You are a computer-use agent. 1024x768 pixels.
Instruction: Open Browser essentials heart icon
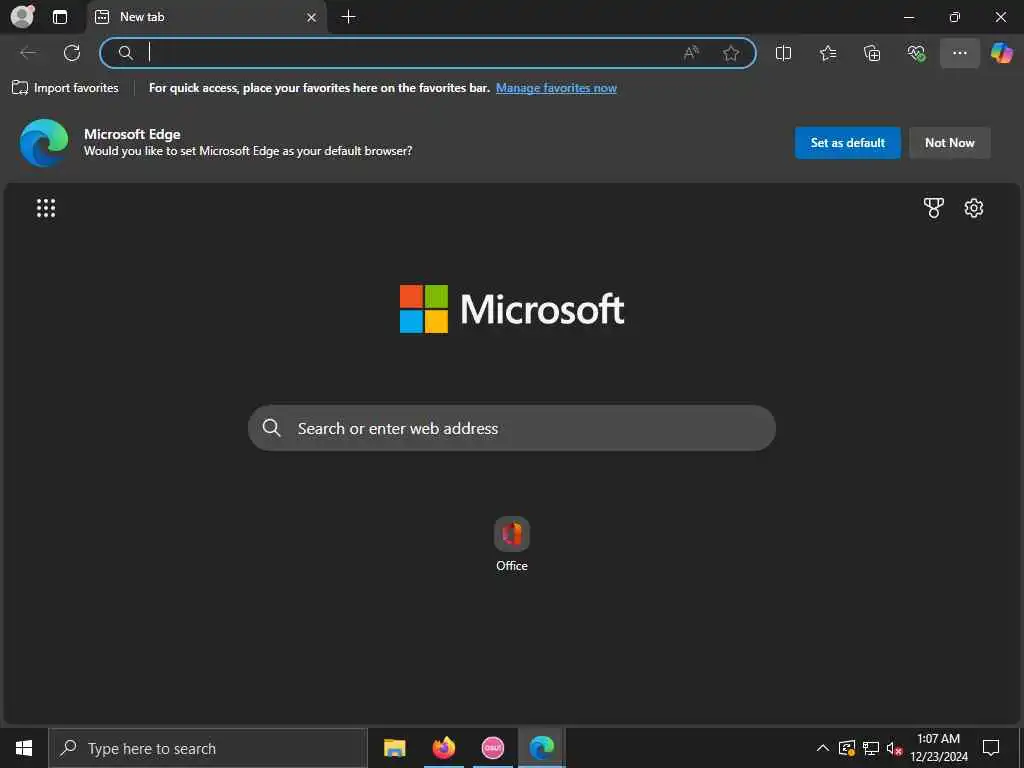916,53
